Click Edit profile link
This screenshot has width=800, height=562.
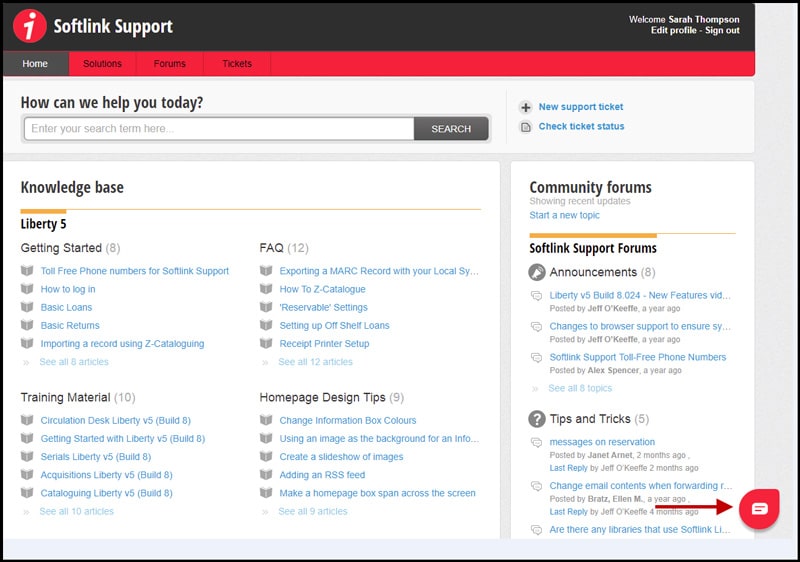click(673, 31)
